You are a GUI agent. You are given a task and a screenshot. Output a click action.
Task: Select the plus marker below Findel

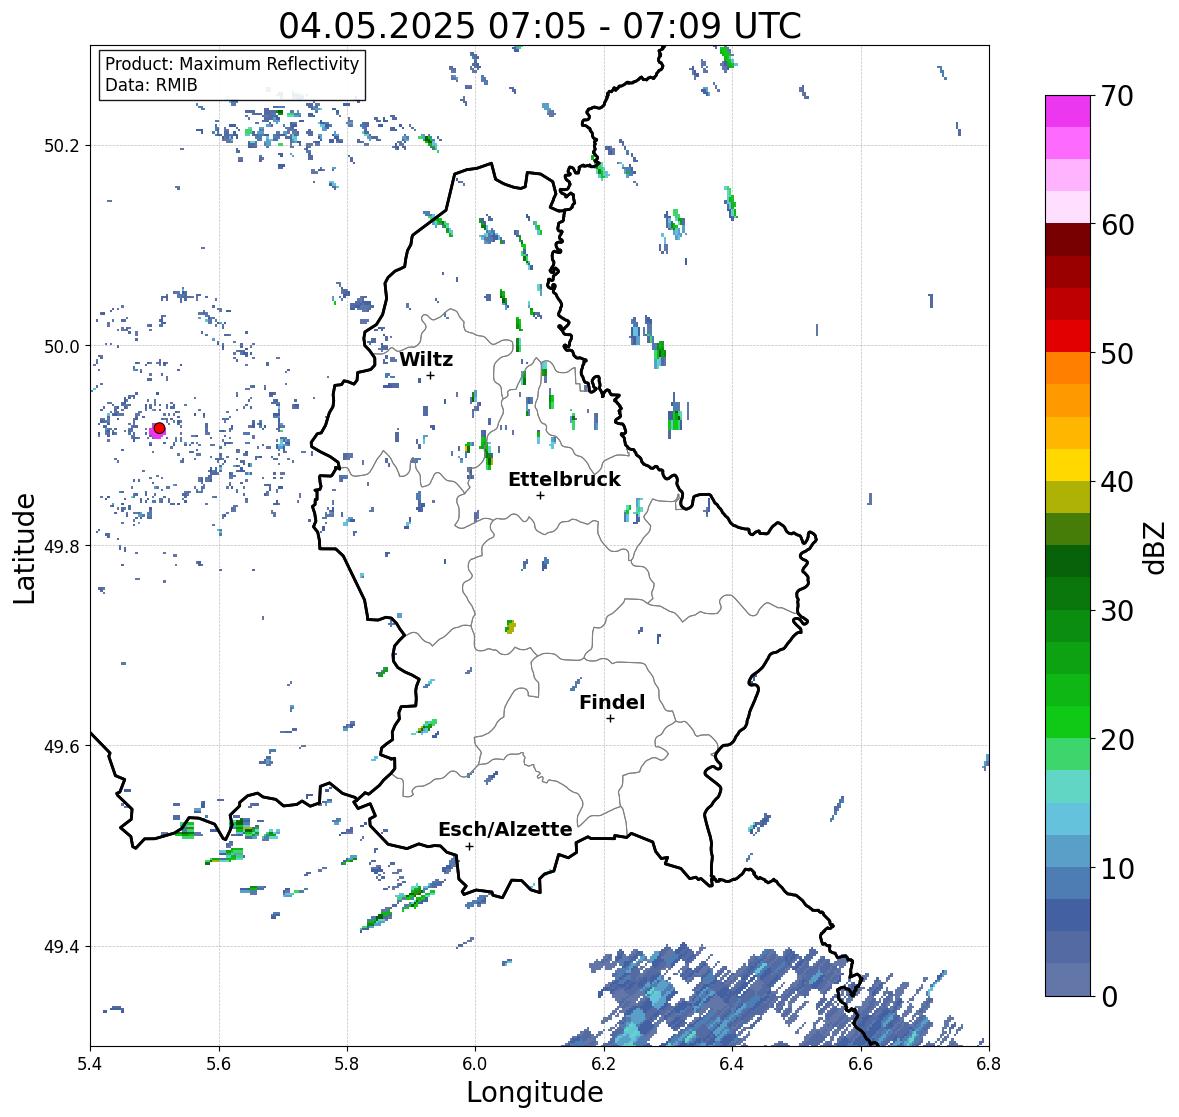tap(610, 719)
